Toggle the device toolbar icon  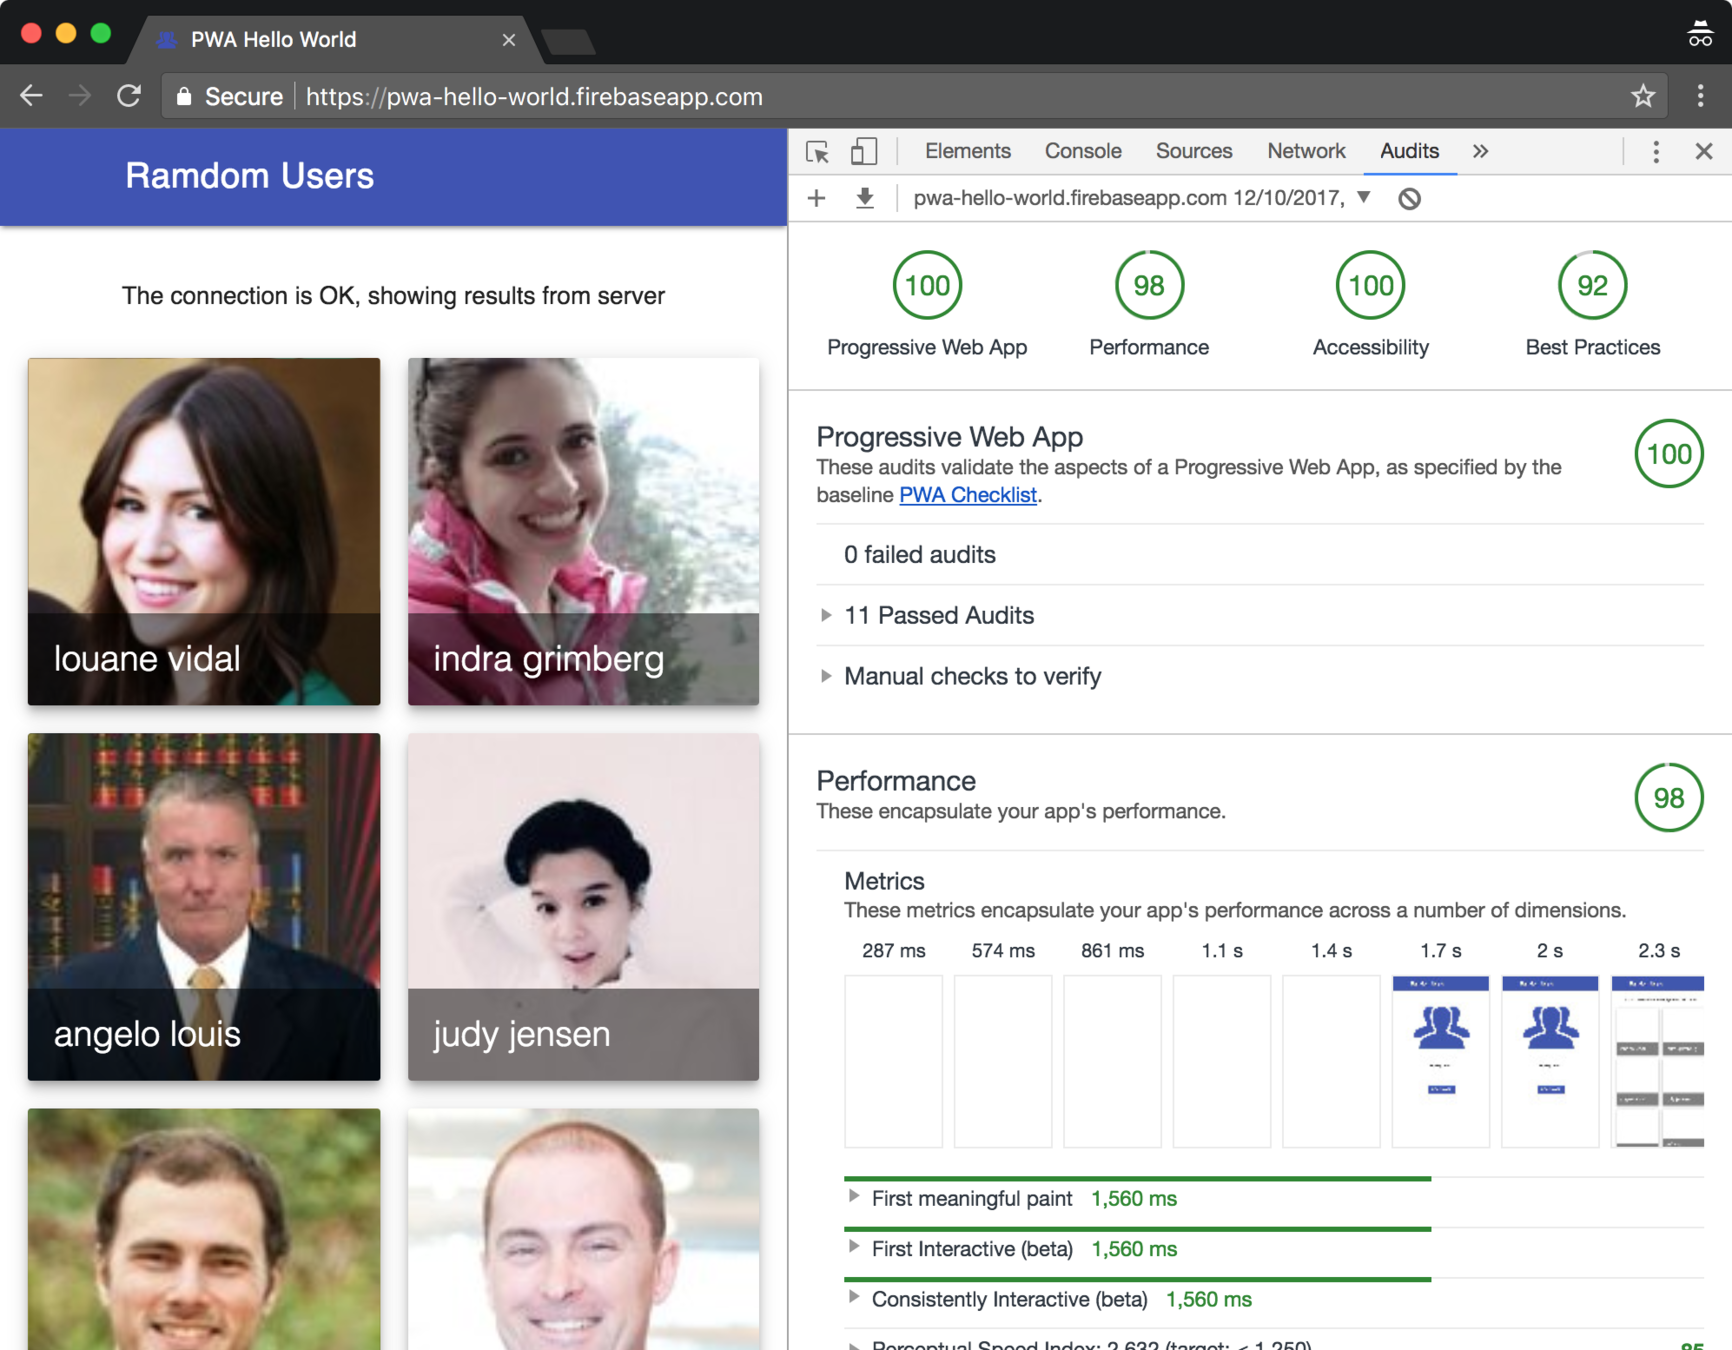click(864, 151)
